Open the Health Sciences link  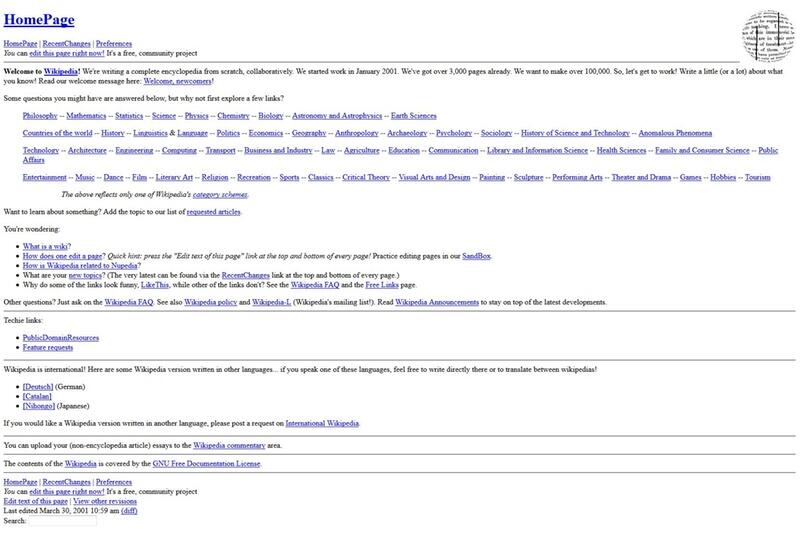[x=621, y=150]
